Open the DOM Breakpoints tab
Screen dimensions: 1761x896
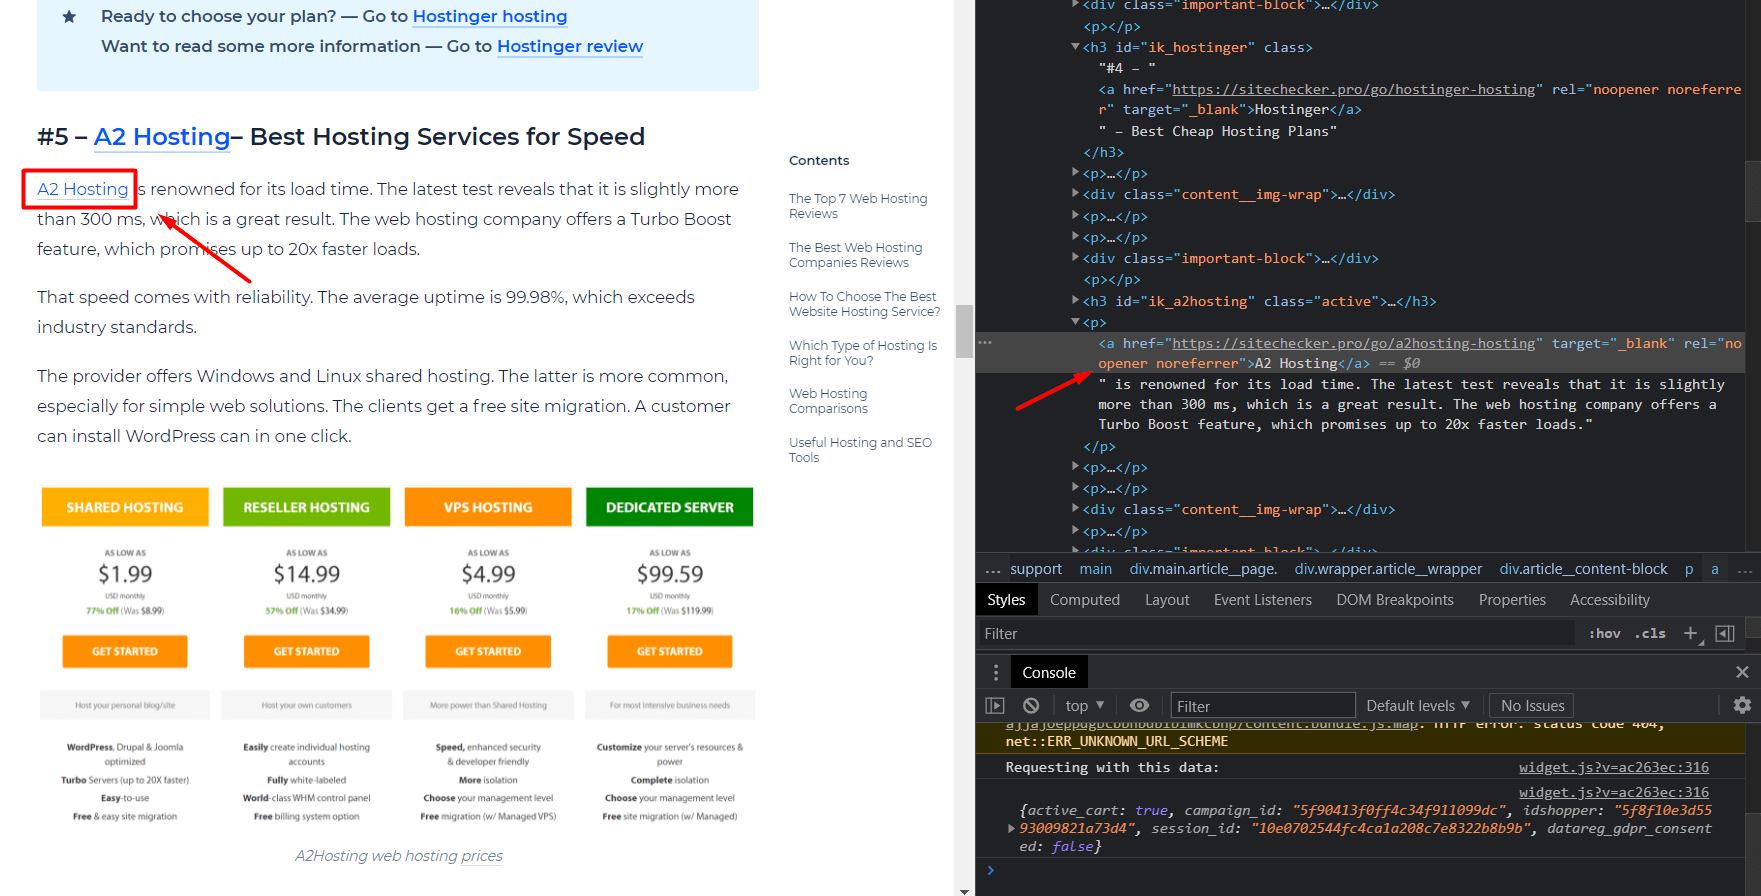pos(1395,600)
